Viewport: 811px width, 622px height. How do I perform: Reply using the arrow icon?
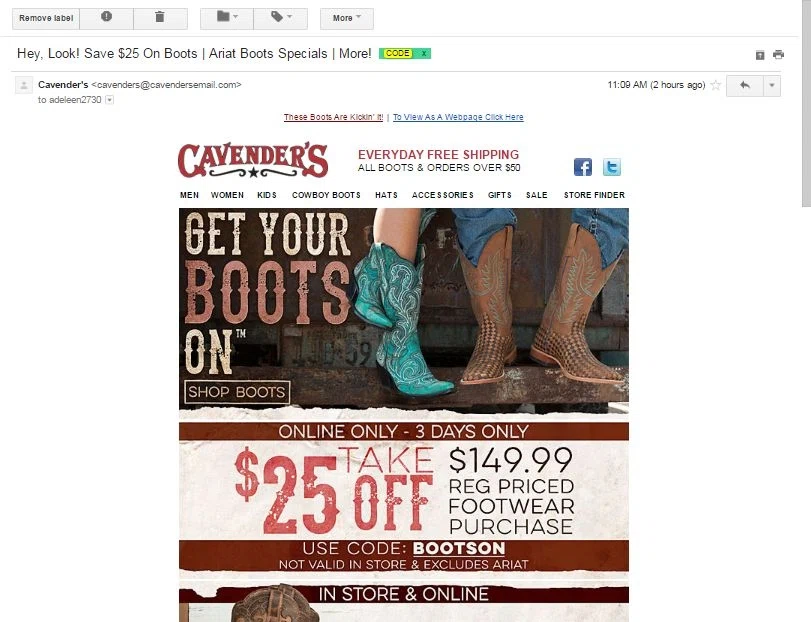point(745,85)
